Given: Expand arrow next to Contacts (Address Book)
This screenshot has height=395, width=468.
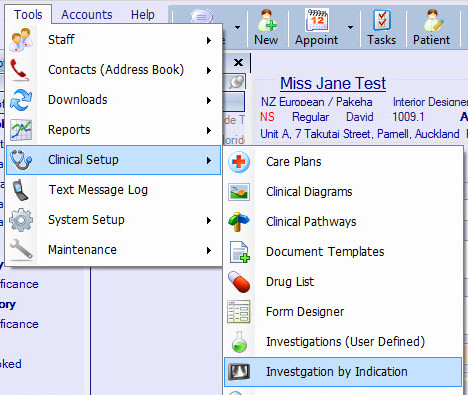Looking at the screenshot, I should tap(209, 70).
